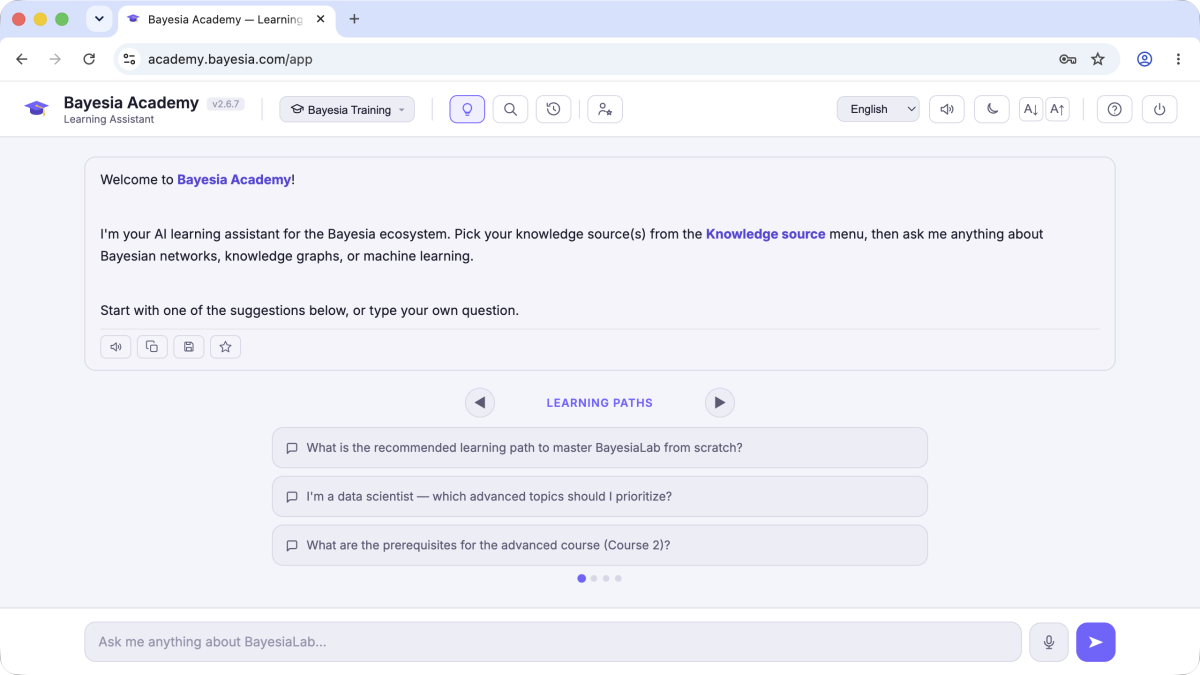Viewport: 1200px width, 675px height.
Task: Open the English language dropdown
Action: (878, 109)
